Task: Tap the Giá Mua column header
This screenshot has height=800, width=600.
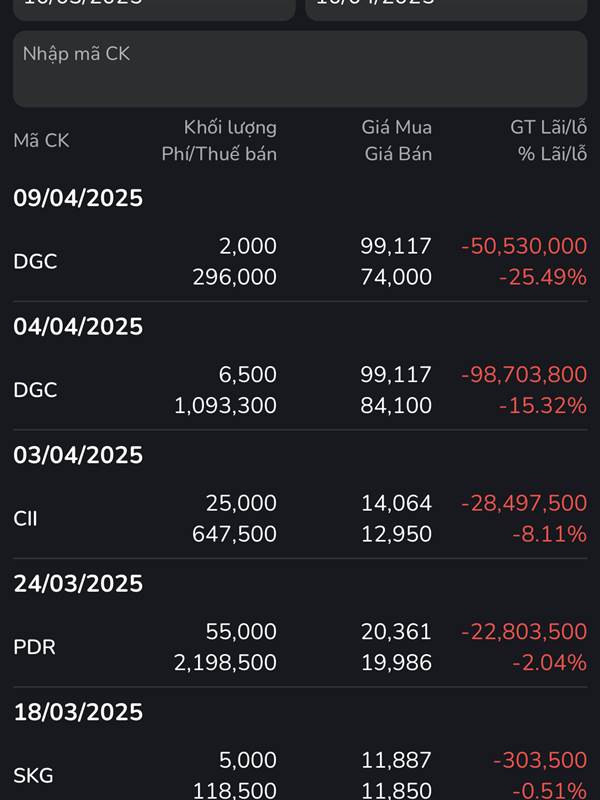Action: point(396,128)
